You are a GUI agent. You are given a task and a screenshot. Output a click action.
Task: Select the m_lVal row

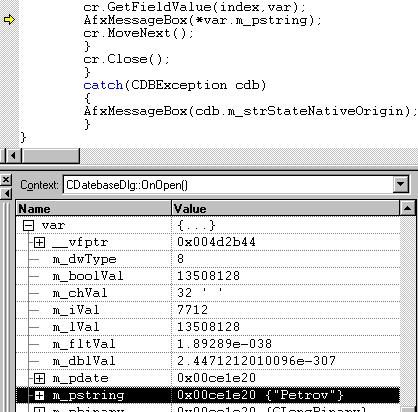point(208,327)
